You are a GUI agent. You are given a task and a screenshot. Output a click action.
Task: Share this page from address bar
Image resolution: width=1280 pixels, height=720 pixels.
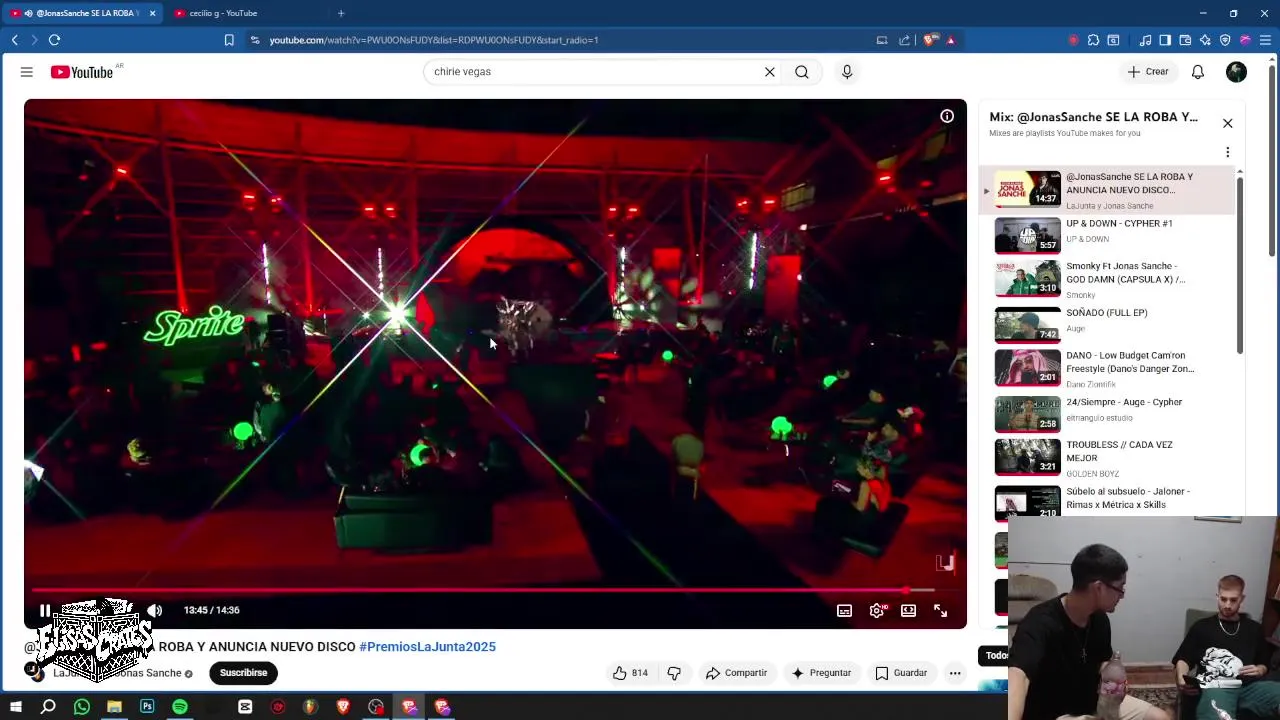pos(904,40)
